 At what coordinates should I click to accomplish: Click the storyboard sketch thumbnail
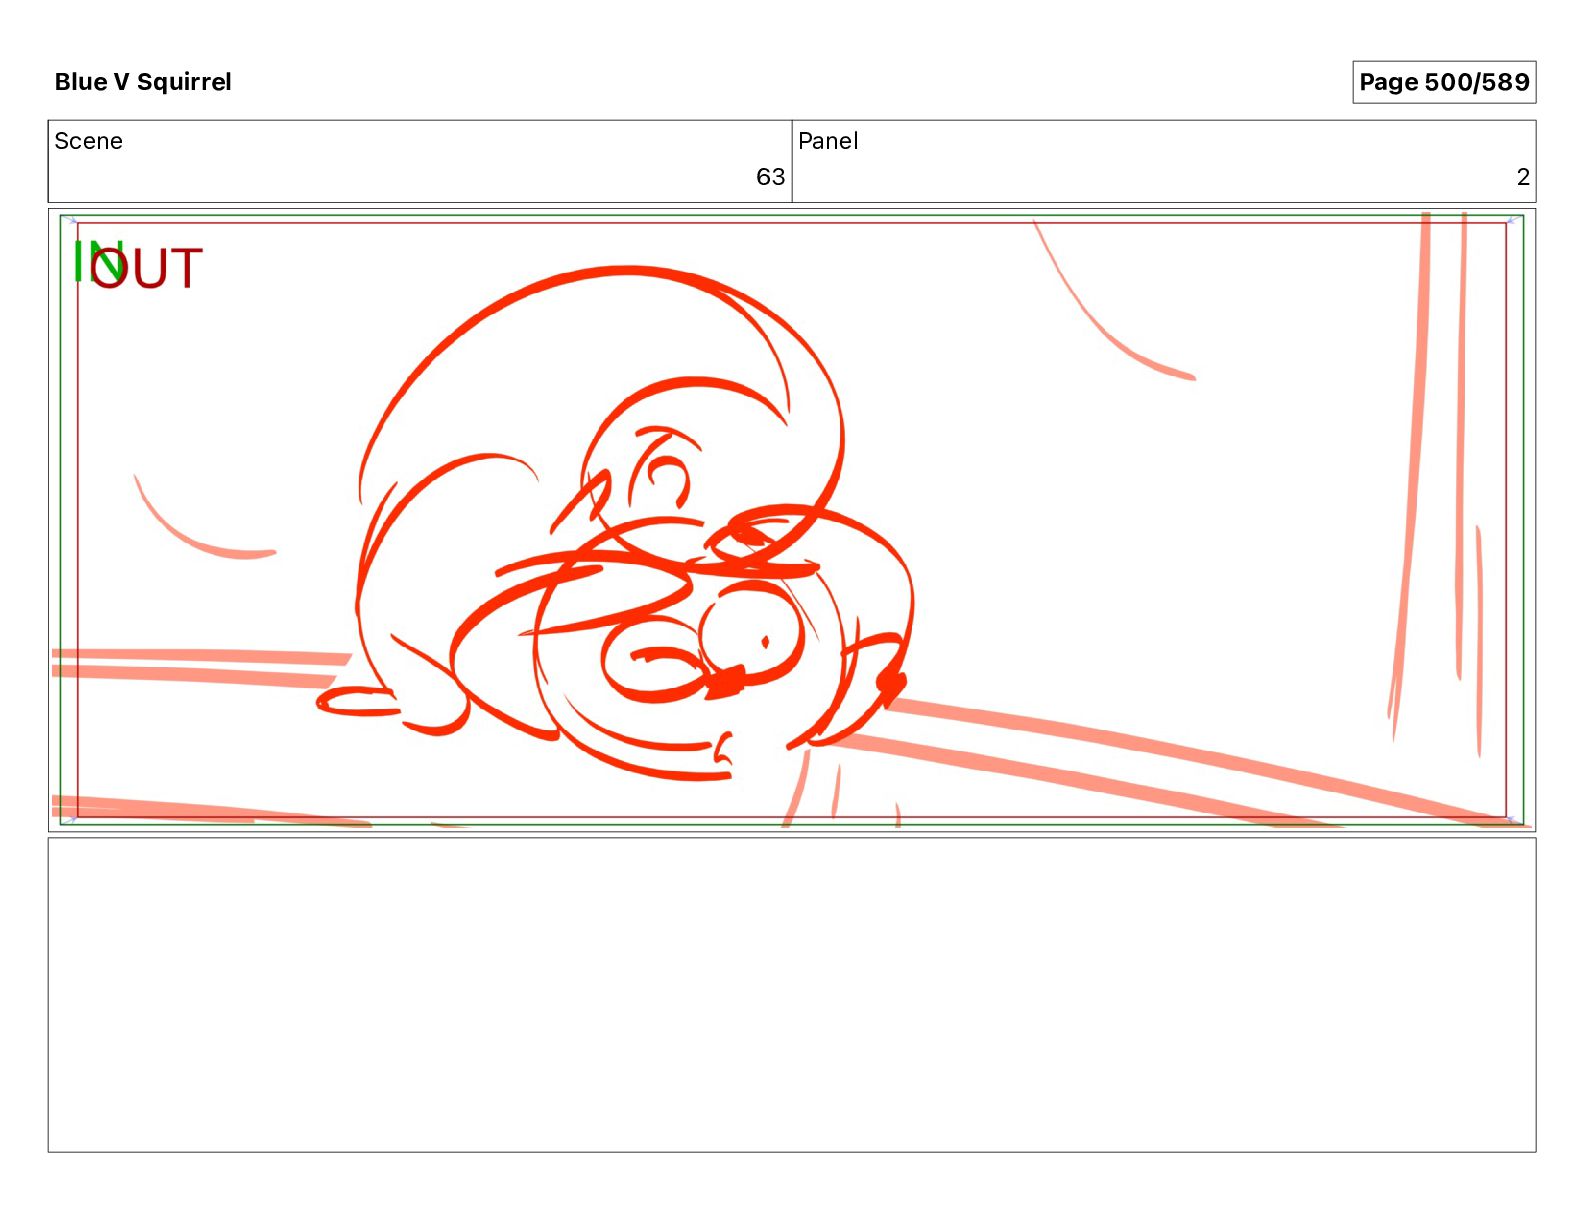pos(792,520)
